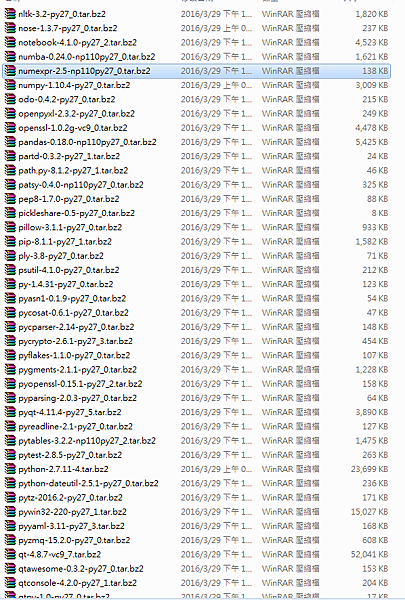Select the file name pytables-3.2.2-np110py27_2.tar.bz2

[x=87, y=440]
